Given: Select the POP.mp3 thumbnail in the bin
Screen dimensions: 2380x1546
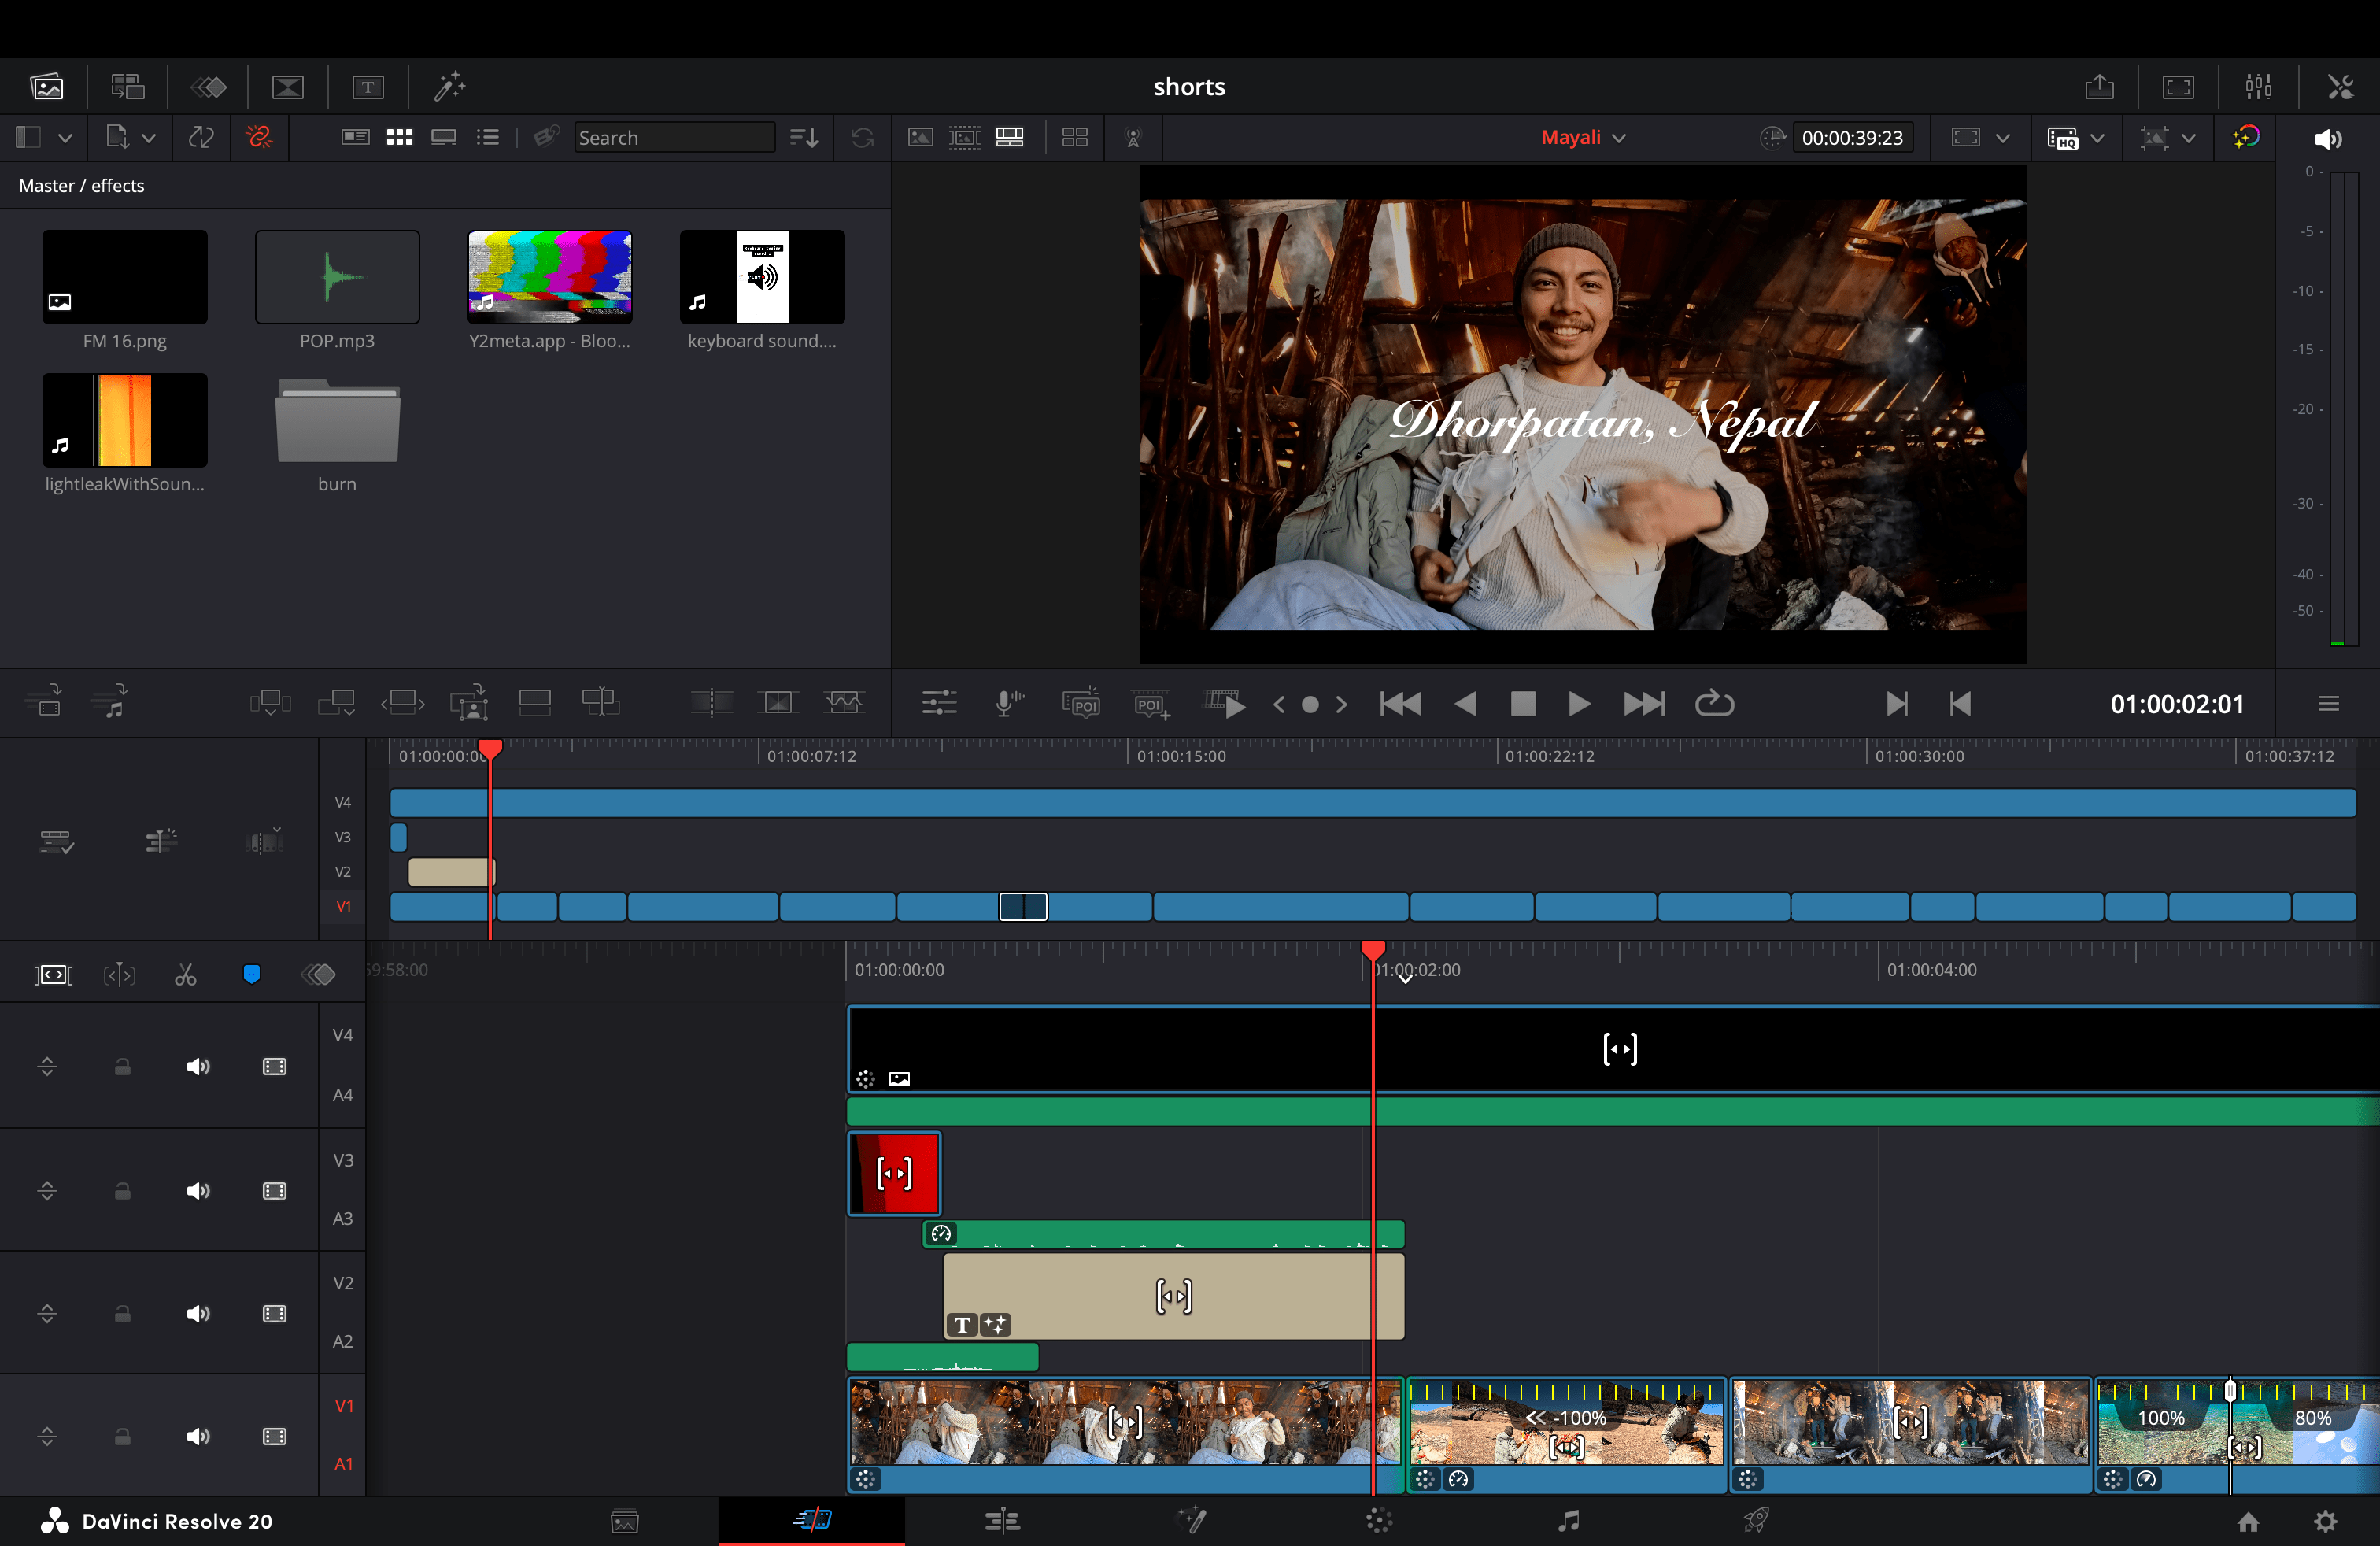Looking at the screenshot, I should (x=337, y=277).
